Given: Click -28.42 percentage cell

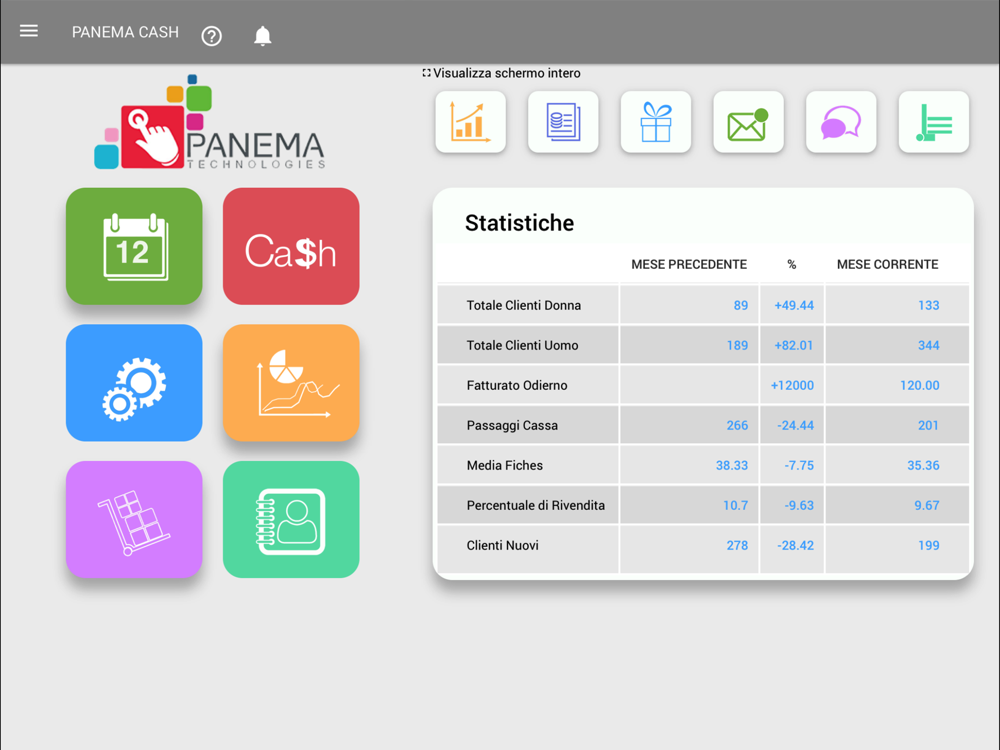Looking at the screenshot, I should click(x=795, y=546).
